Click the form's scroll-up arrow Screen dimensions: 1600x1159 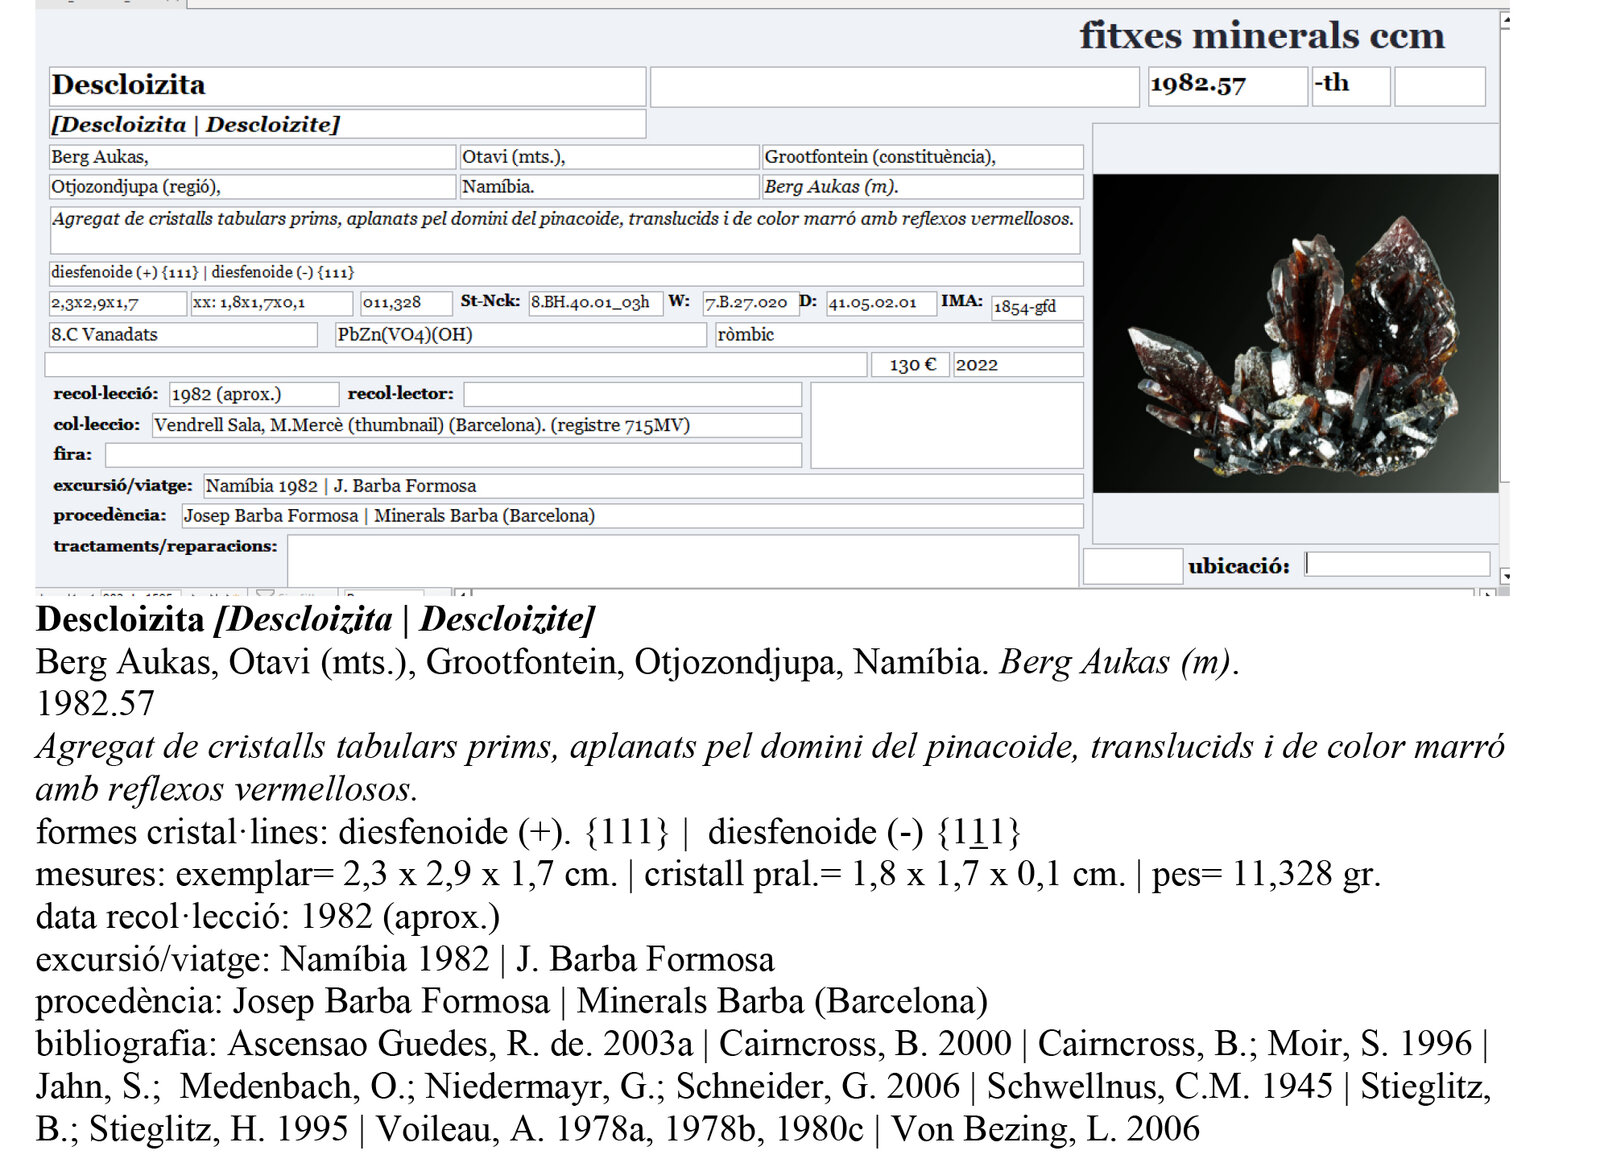pyautogui.click(x=1505, y=21)
